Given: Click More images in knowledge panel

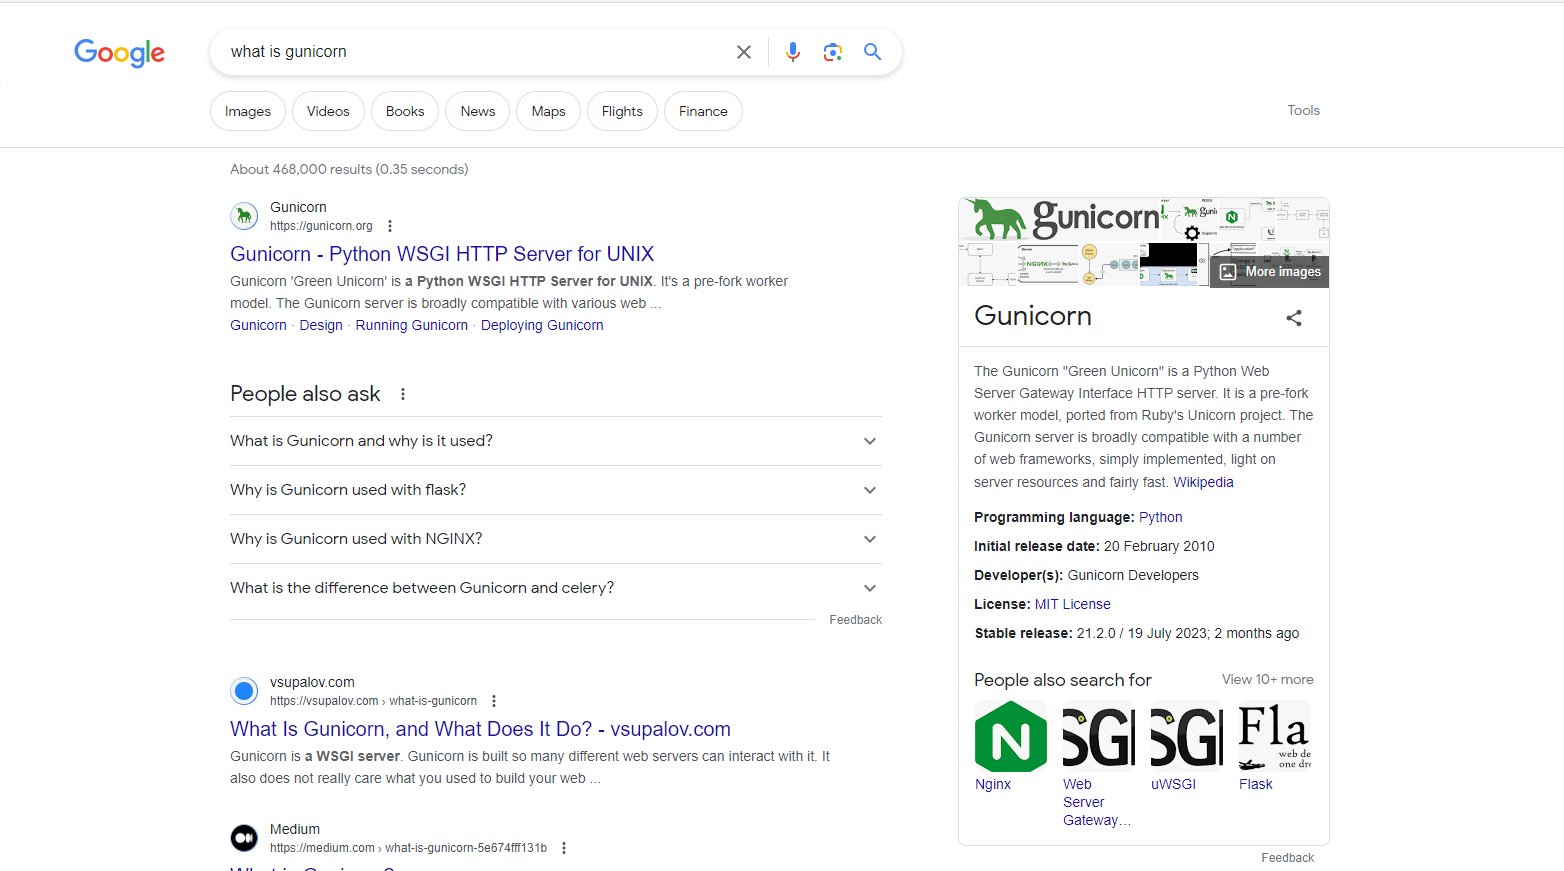Looking at the screenshot, I should (1270, 272).
